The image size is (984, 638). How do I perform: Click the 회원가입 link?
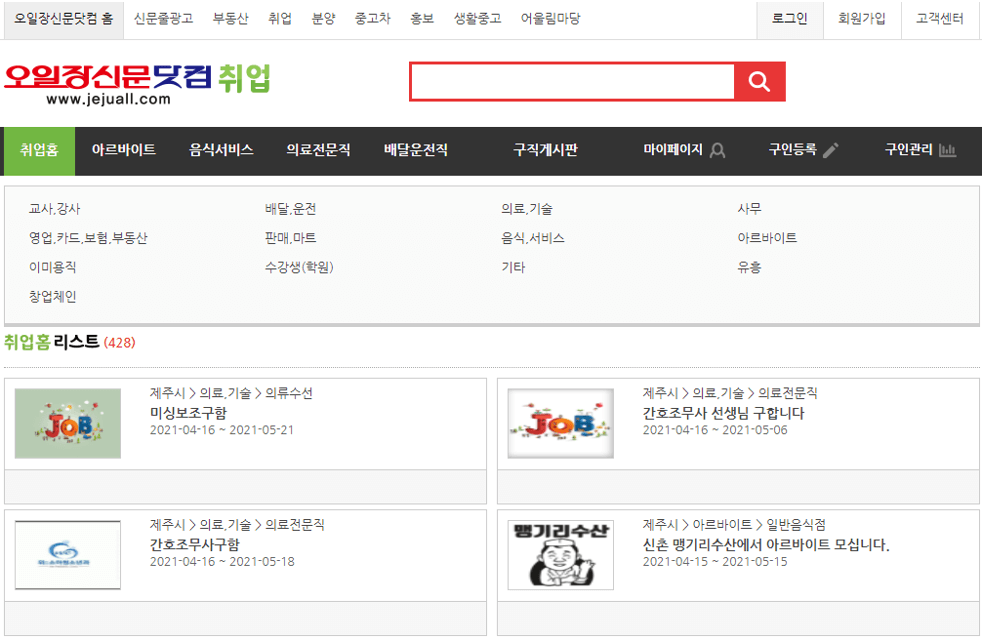(x=862, y=19)
